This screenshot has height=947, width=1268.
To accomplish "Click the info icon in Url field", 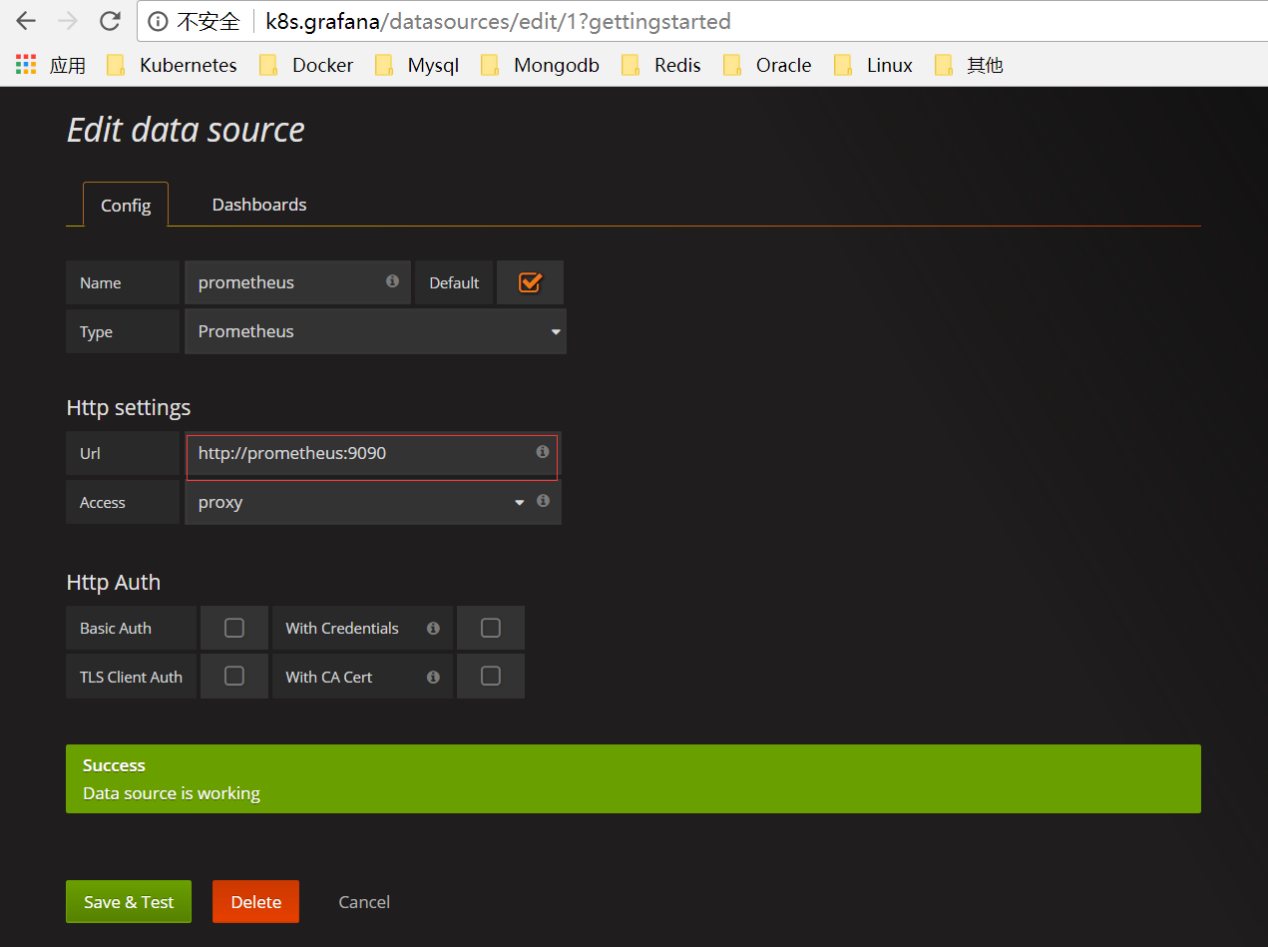I will click(x=542, y=452).
